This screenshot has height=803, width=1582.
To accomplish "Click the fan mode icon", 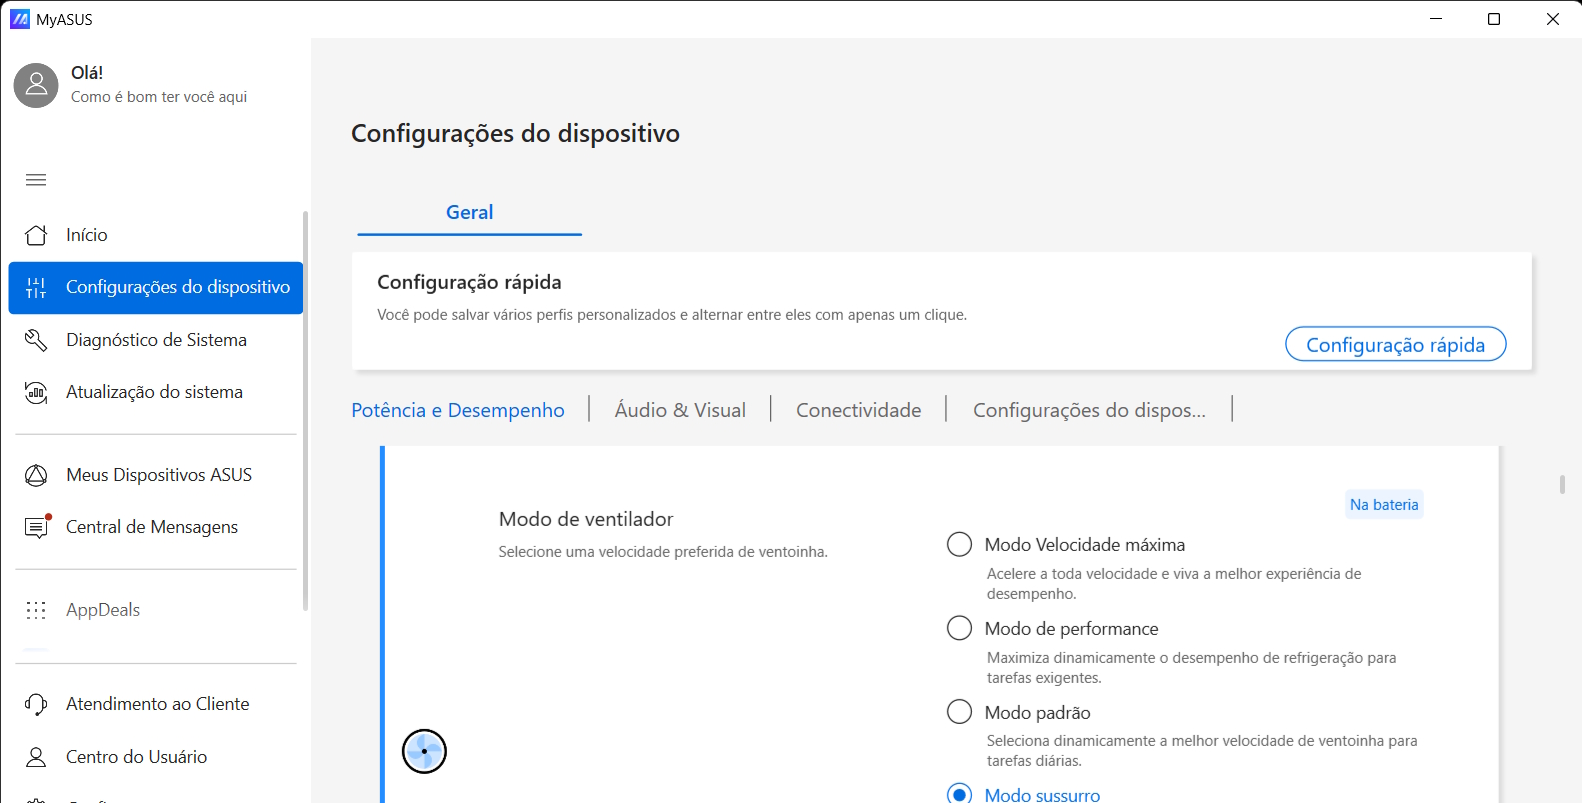I will [x=424, y=751].
